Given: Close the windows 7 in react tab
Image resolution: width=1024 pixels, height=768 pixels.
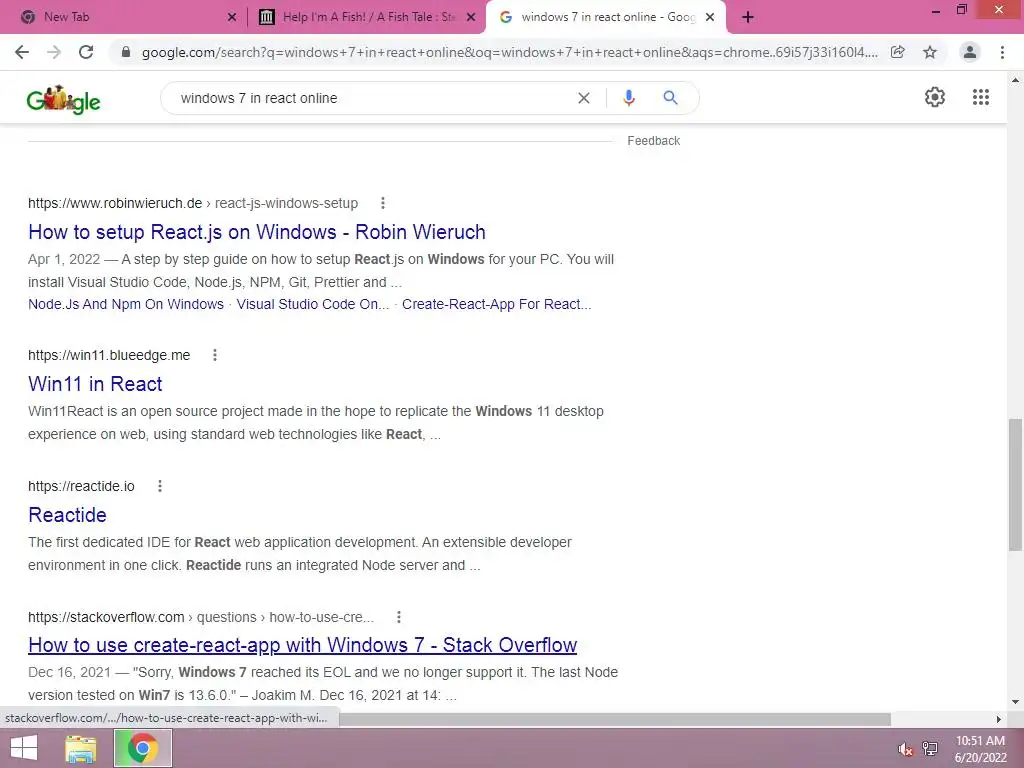Looking at the screenshot, I should click(x=710, y=17).
